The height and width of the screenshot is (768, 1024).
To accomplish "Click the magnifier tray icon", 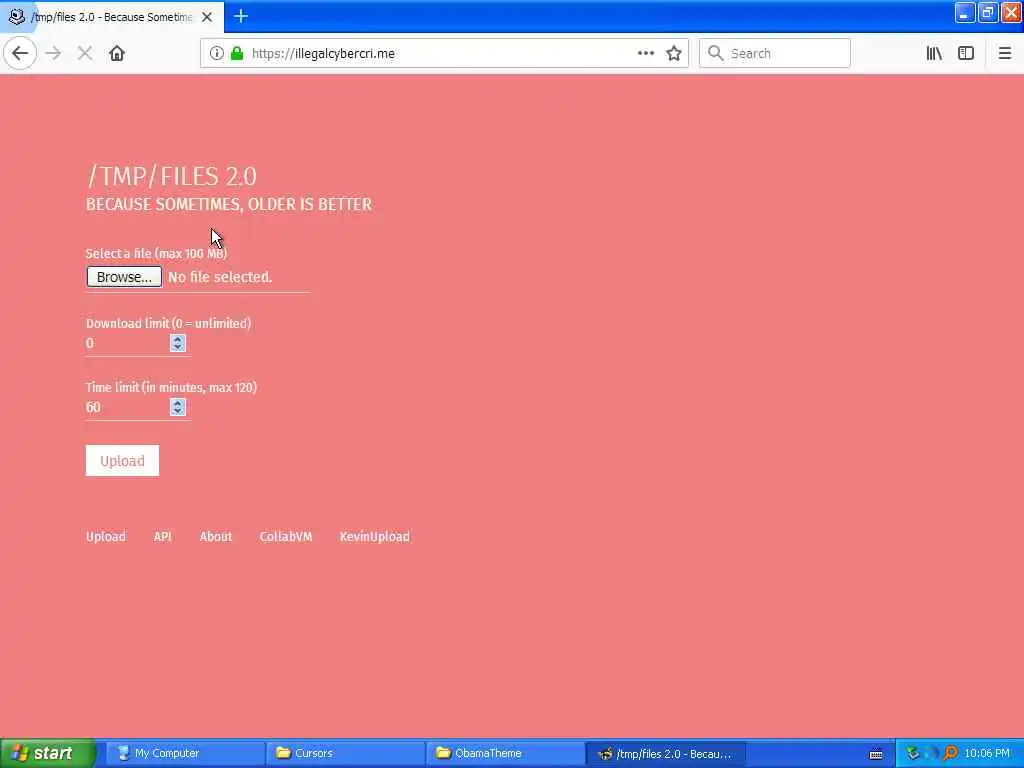I will coord(951,754).
